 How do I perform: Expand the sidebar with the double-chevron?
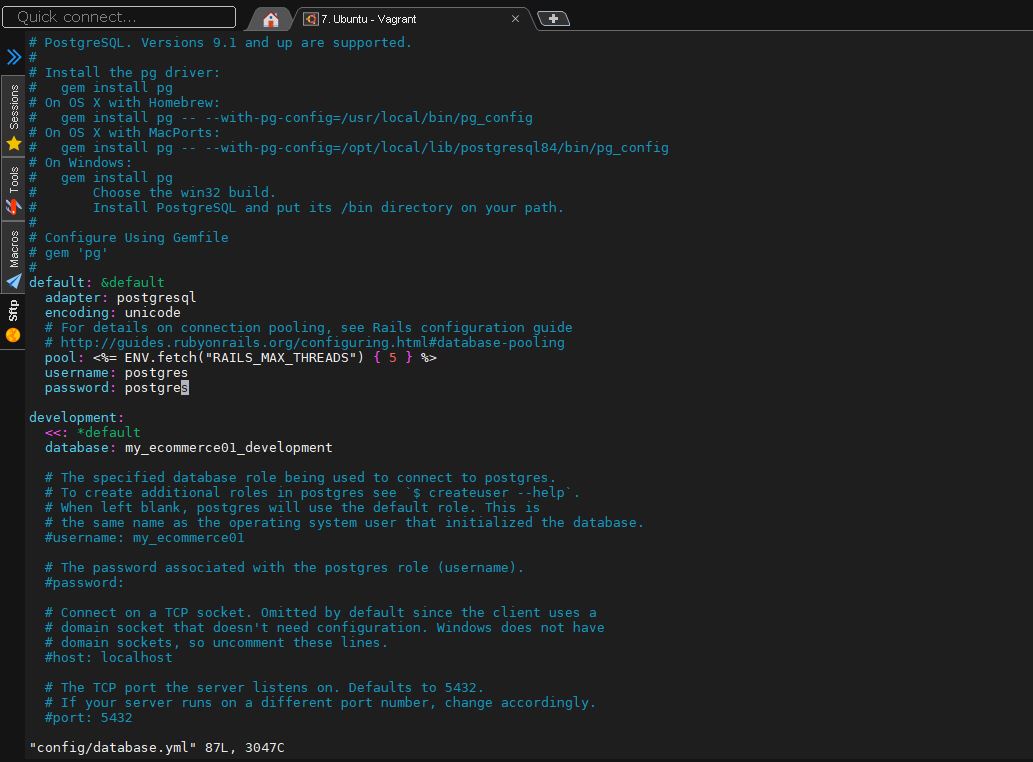13,57
